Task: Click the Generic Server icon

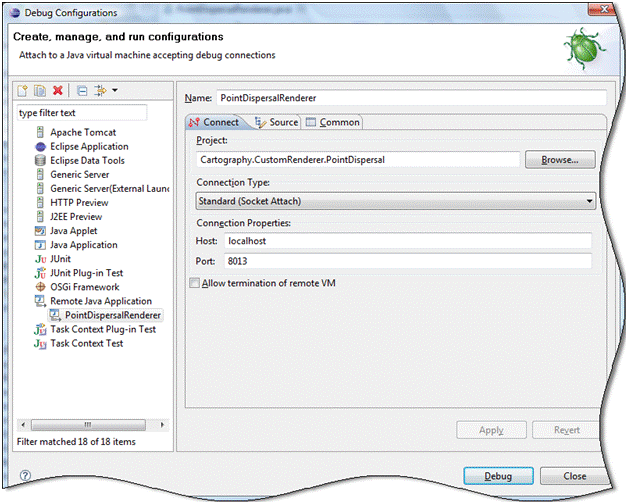Action: [x=40, y=175]
